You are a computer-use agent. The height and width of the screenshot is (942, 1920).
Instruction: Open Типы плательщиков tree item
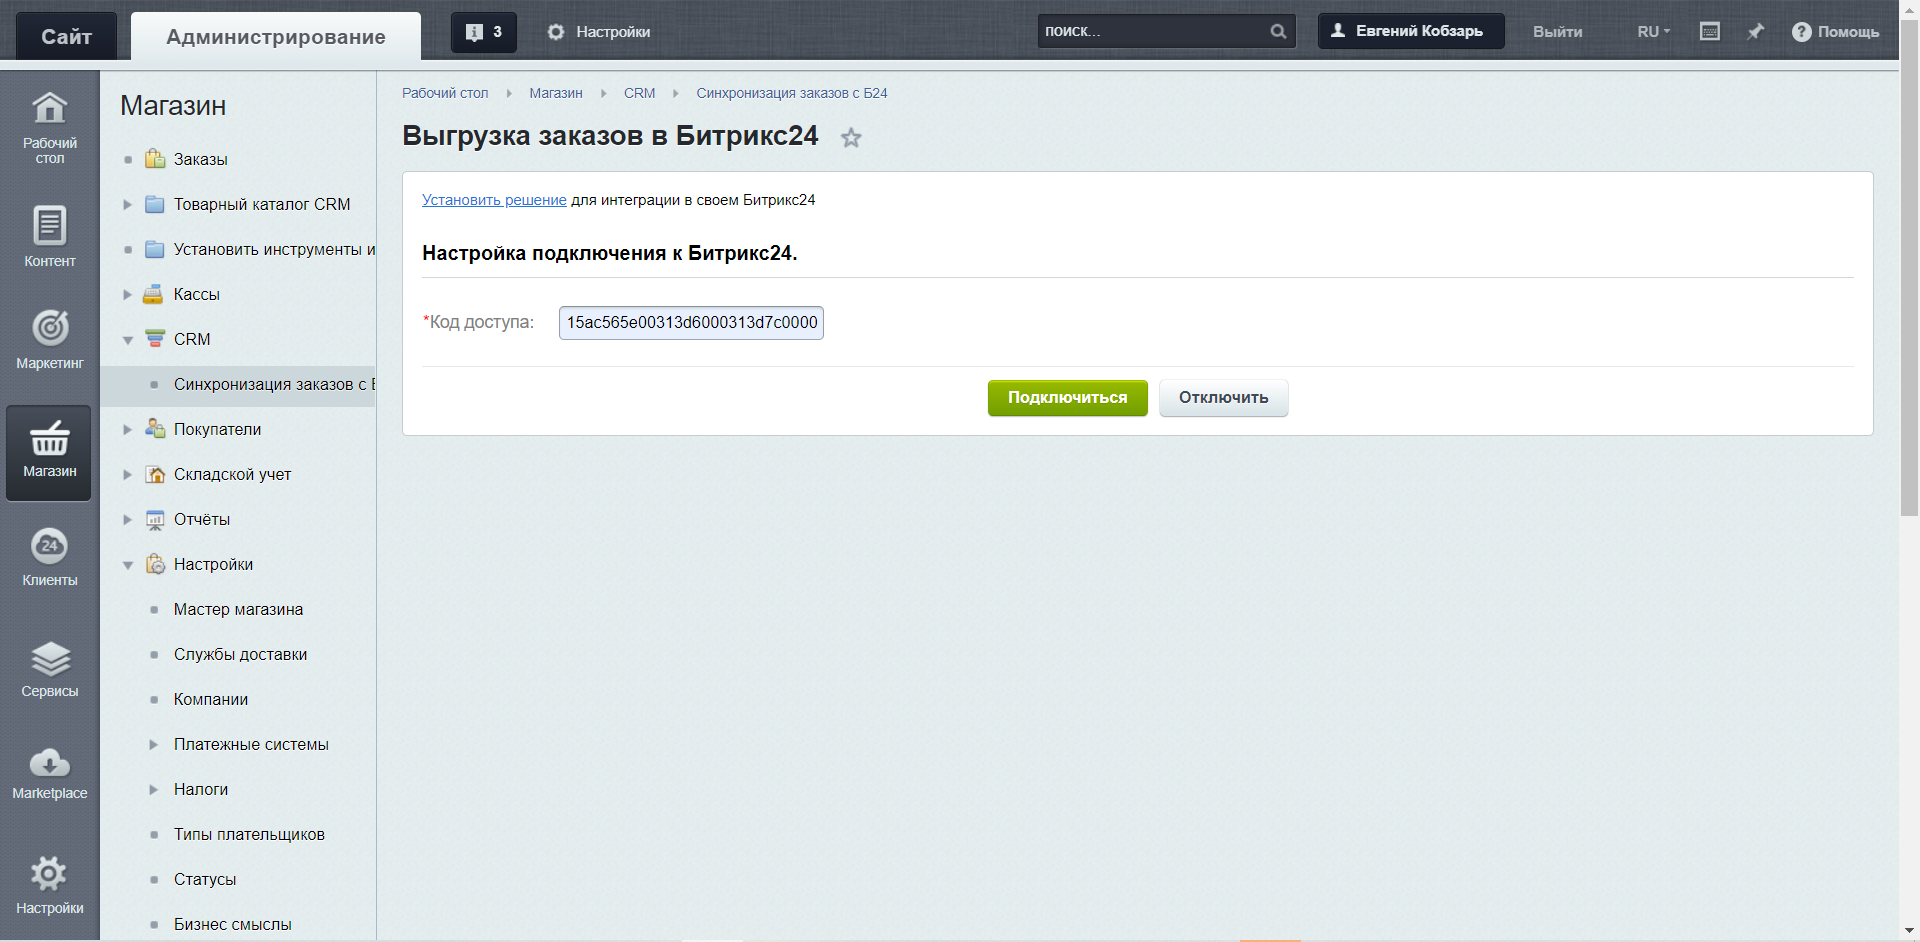tap(249, 834)
